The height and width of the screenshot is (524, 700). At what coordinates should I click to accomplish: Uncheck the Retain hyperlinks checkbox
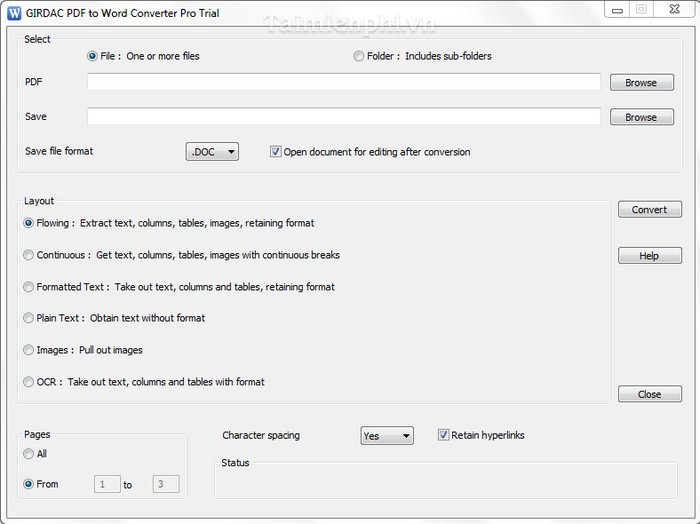tap(444, 435)
